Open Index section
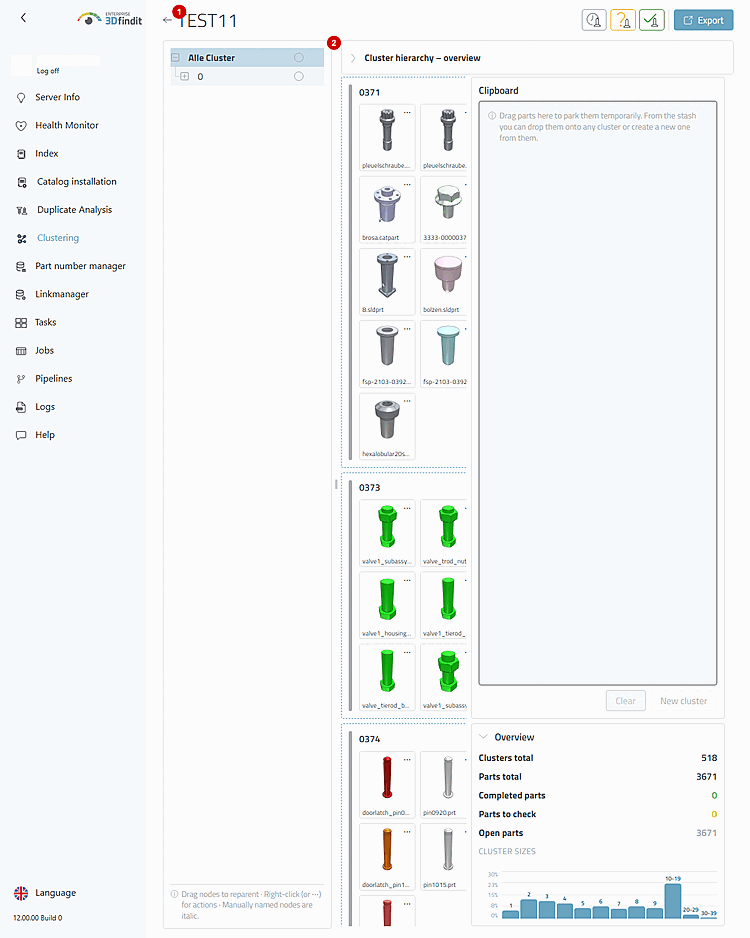Screen dimensions: 750x938 (47, 153)
